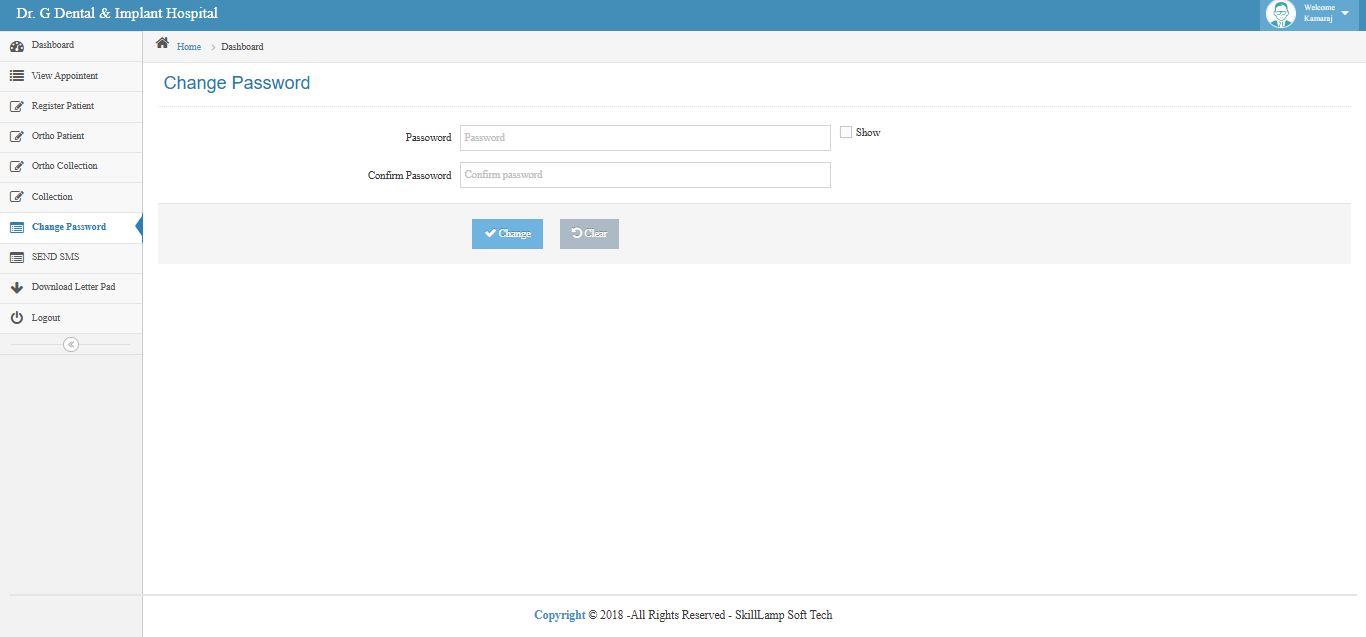
Task: Click the Logout power icon
Action: [16, 318]
